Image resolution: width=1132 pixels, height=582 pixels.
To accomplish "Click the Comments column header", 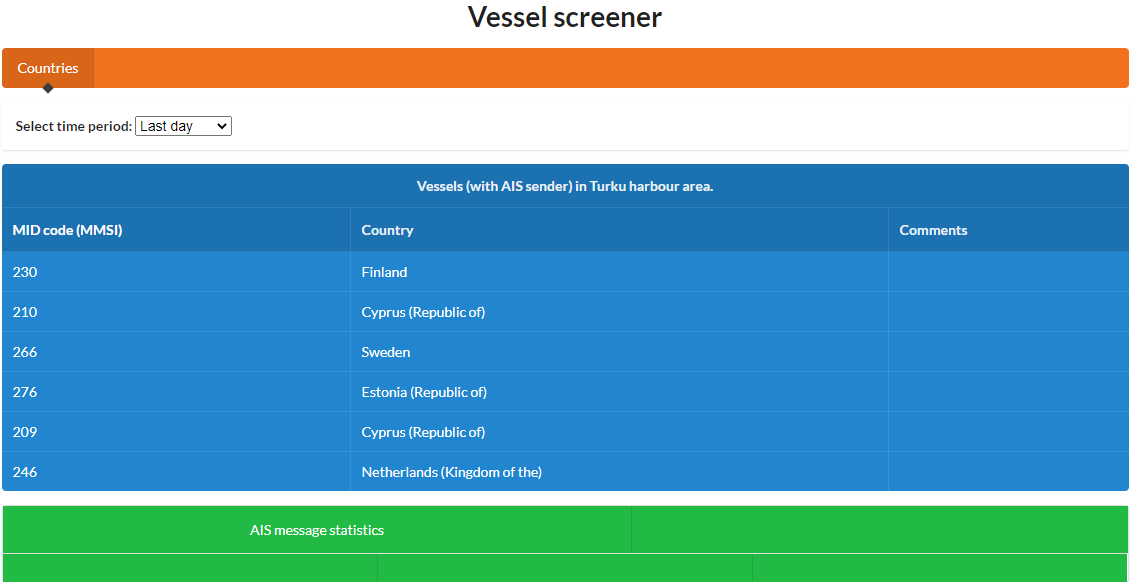I will 933,230.
